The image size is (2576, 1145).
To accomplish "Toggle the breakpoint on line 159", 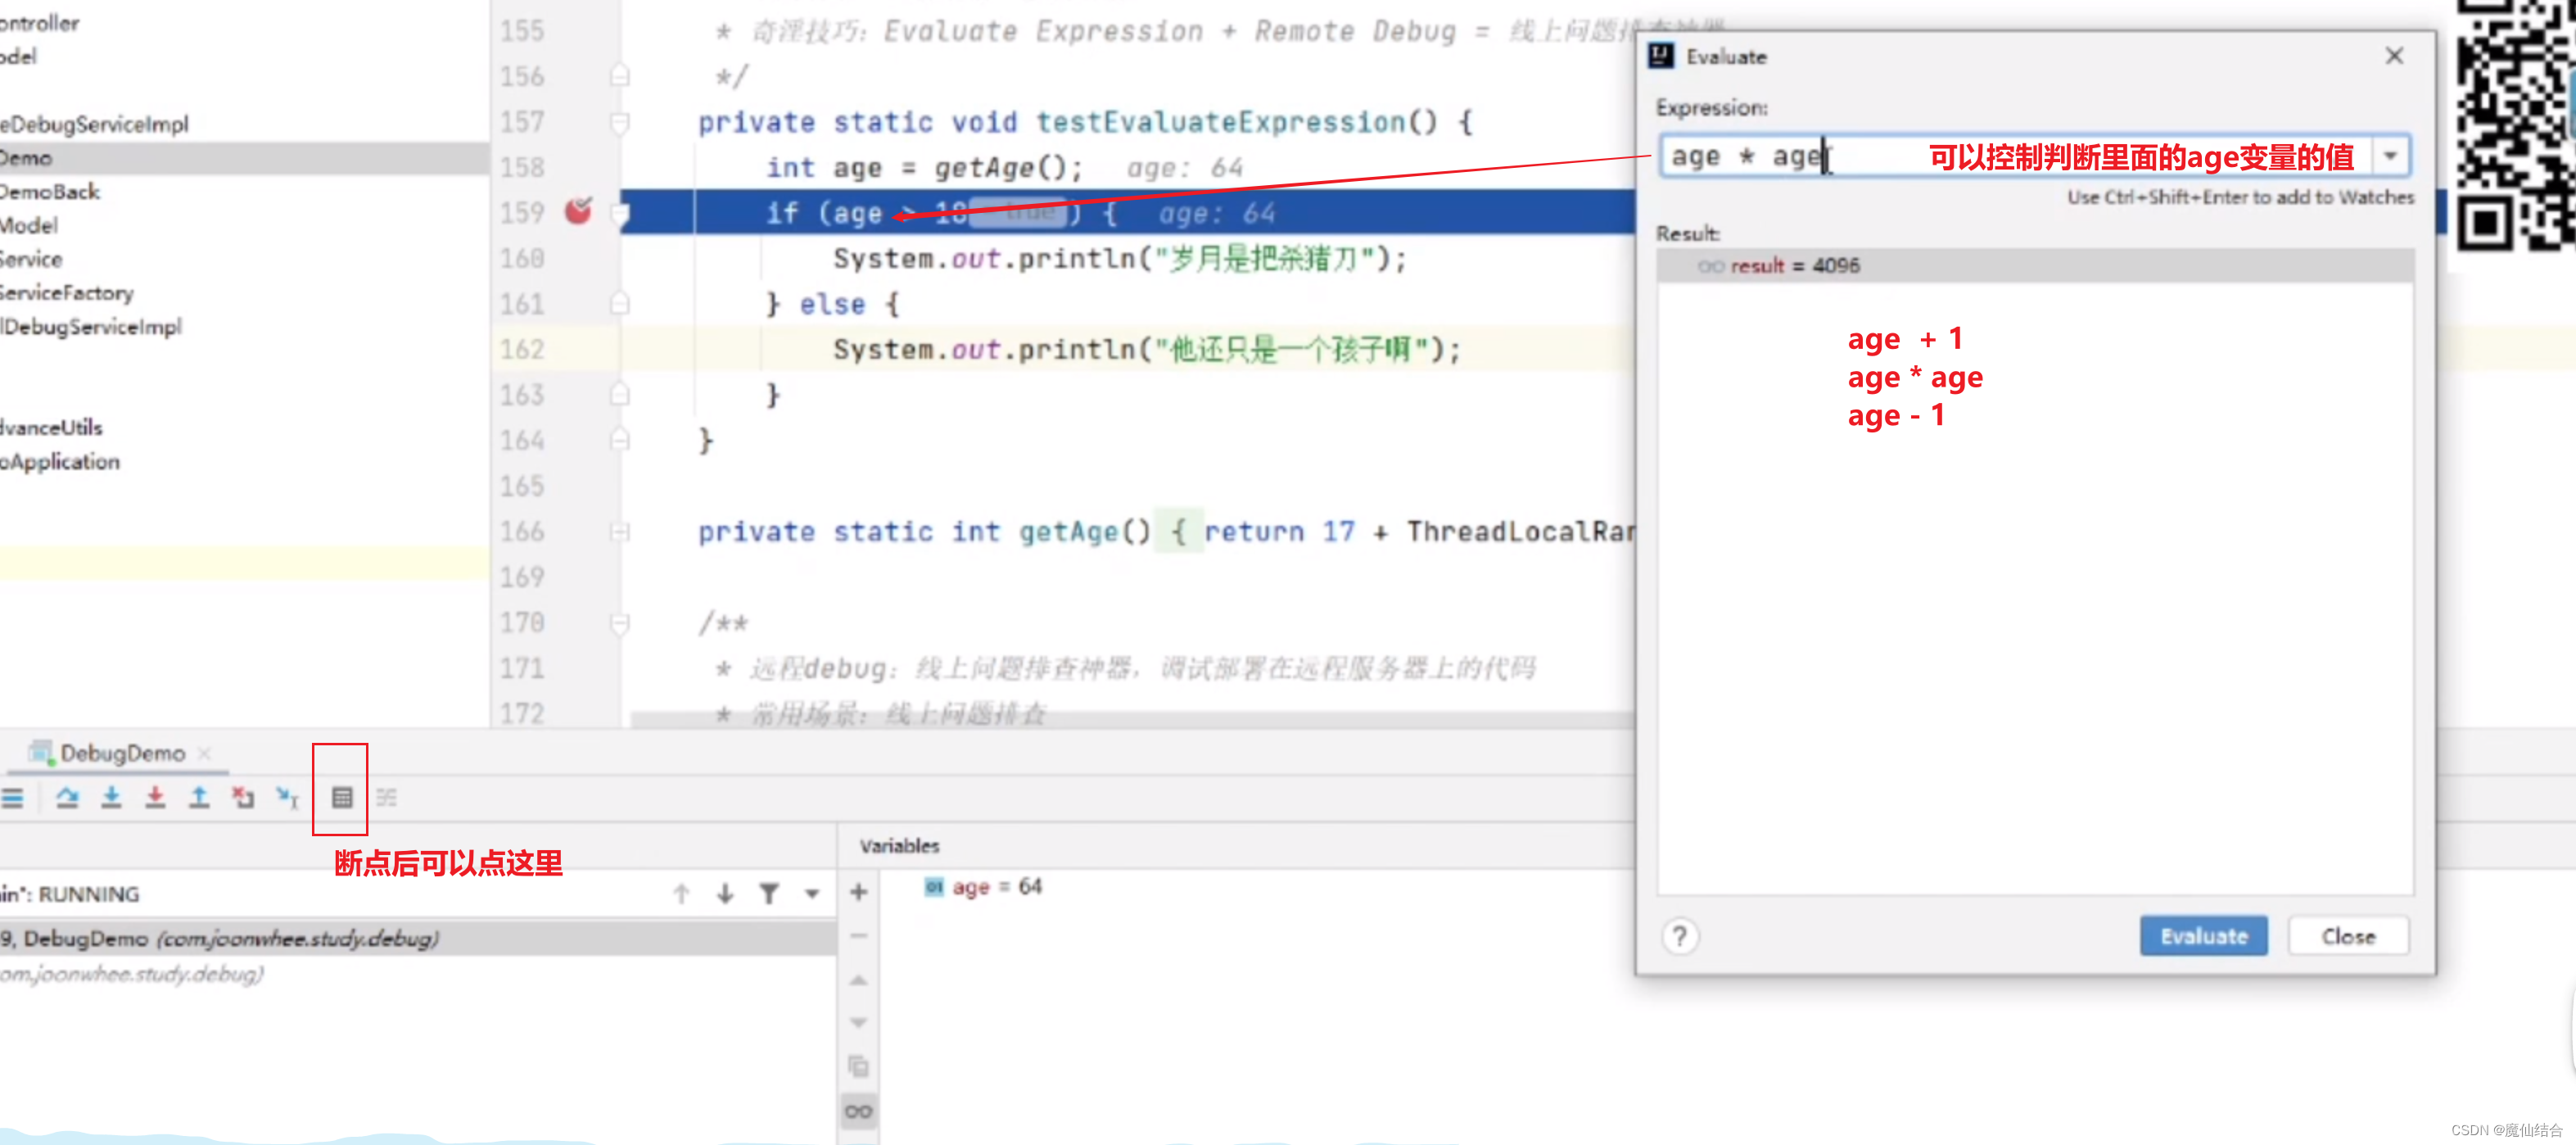I will (578, 211).
